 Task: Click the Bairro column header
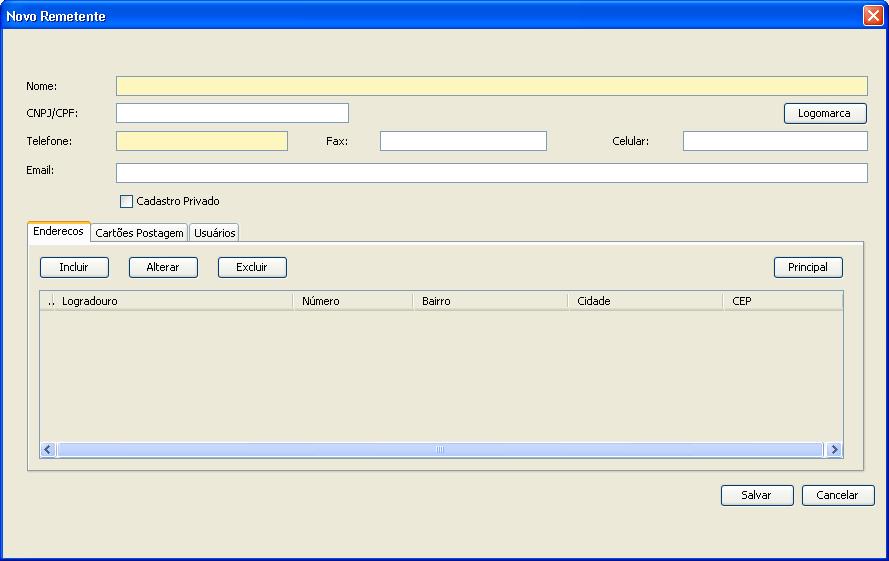tap(490, 301)
